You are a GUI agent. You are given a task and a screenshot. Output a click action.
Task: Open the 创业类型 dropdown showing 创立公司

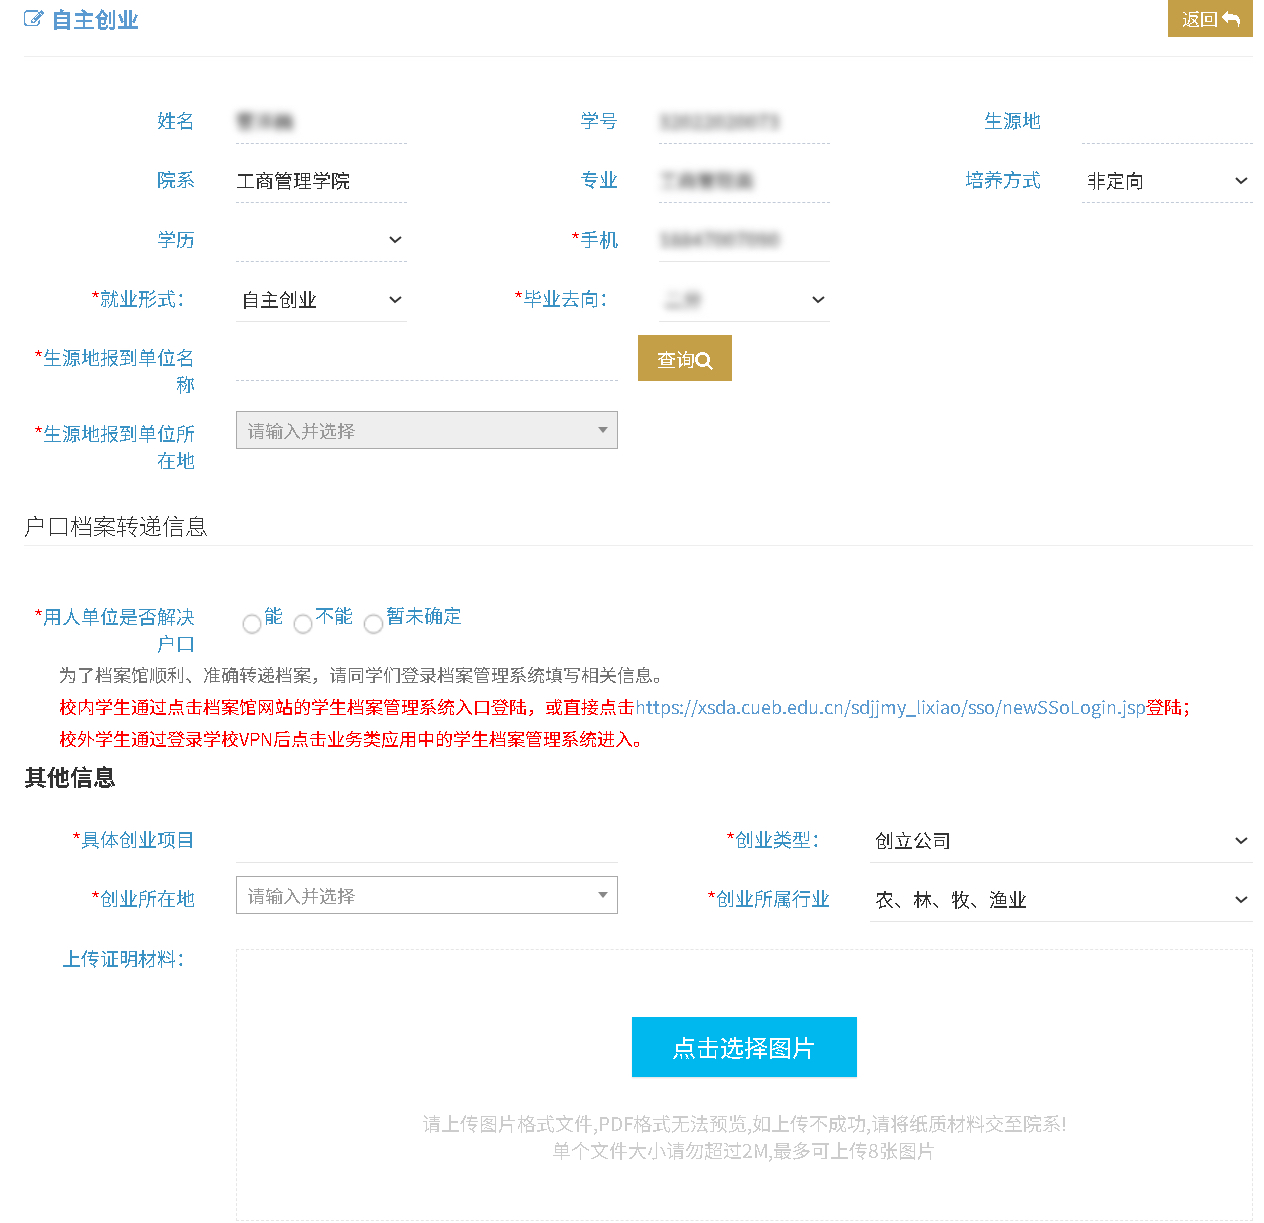coord(1060,841)
